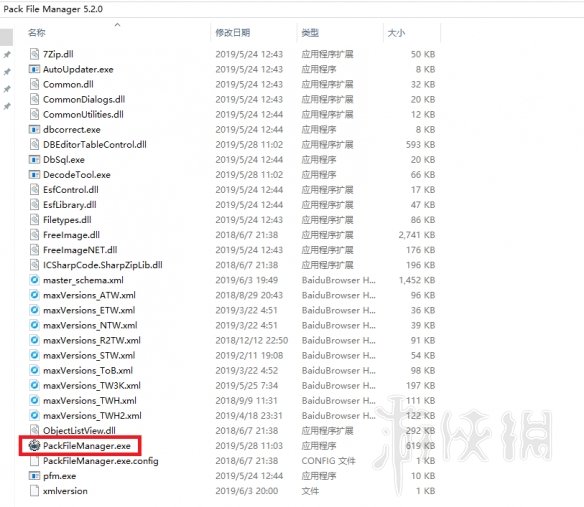The image size is (584, 507).
Task: Click the ObjectListView.dll file icon
Action: 34,430
